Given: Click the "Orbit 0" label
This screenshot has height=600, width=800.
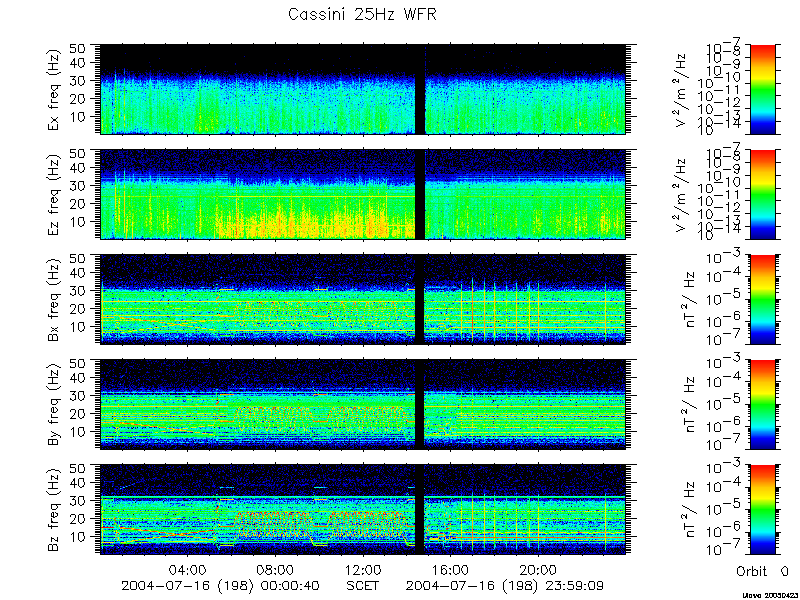Looking at the screenshot, I should pyautogui.click(x=762, y=570).
